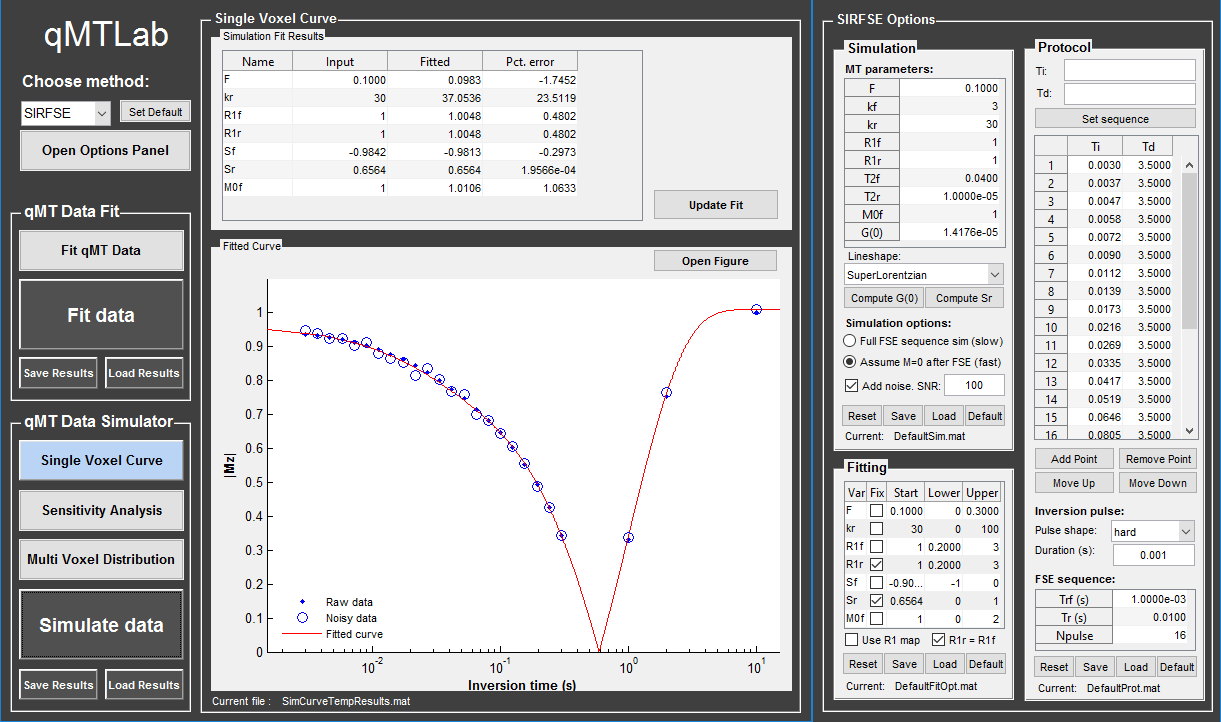Image resolution: width=1221 pixels, height=722 pixels.
Task: Click Open Figure above the plot
Action: [x=714, y=261]
